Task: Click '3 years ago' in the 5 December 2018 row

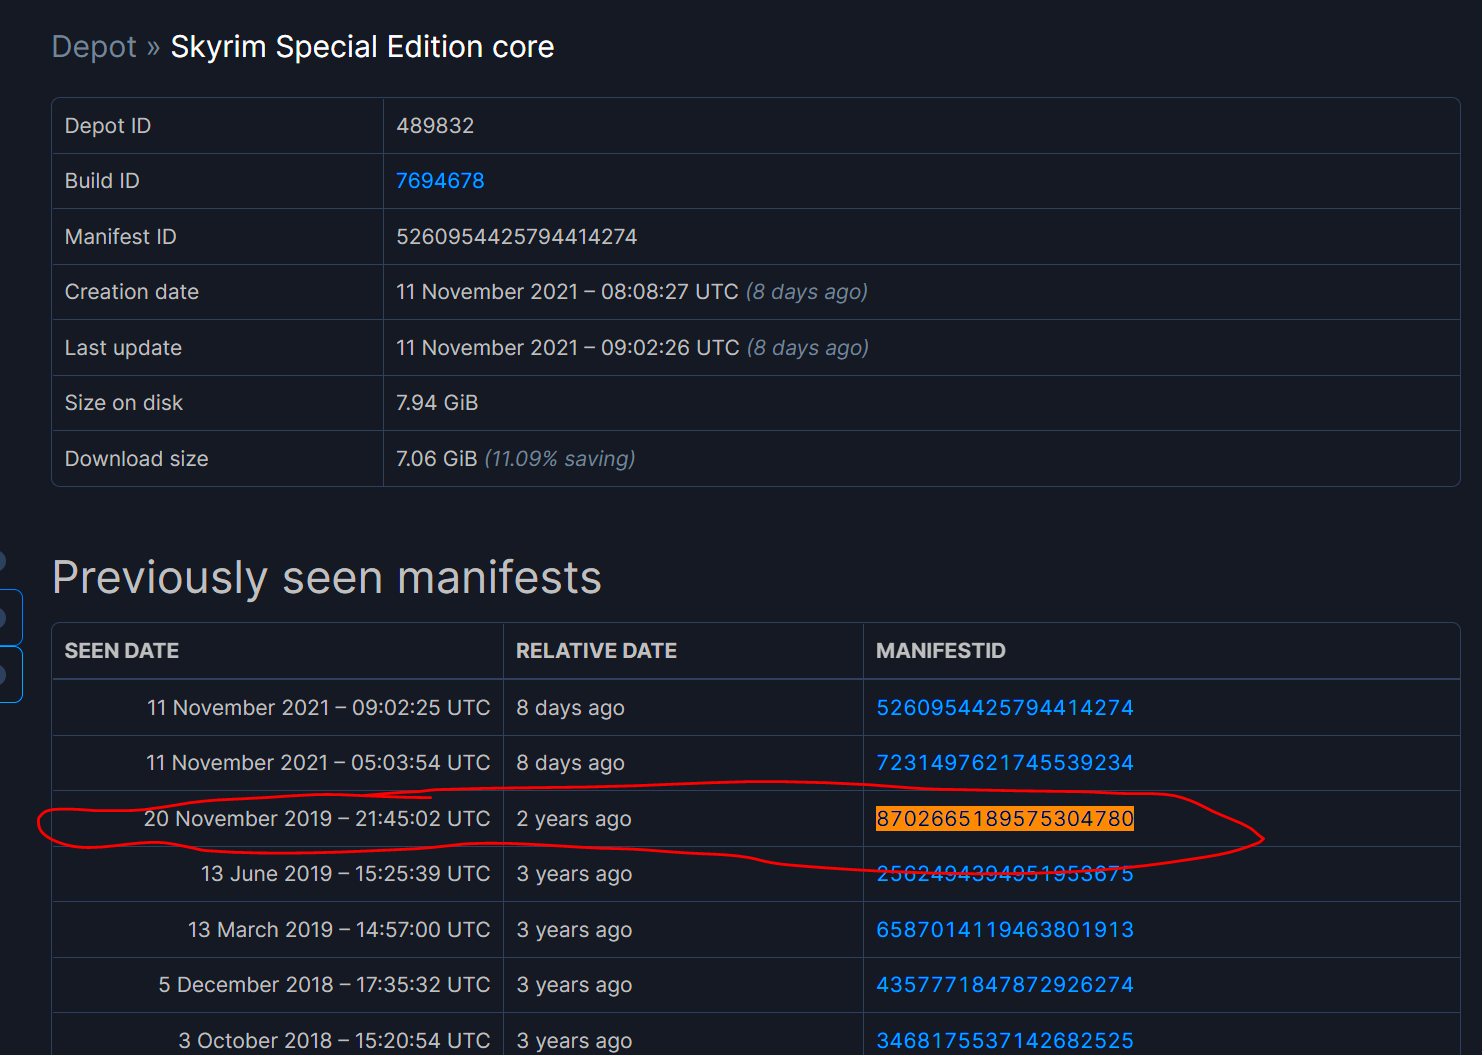Action: tap(574, 985)
